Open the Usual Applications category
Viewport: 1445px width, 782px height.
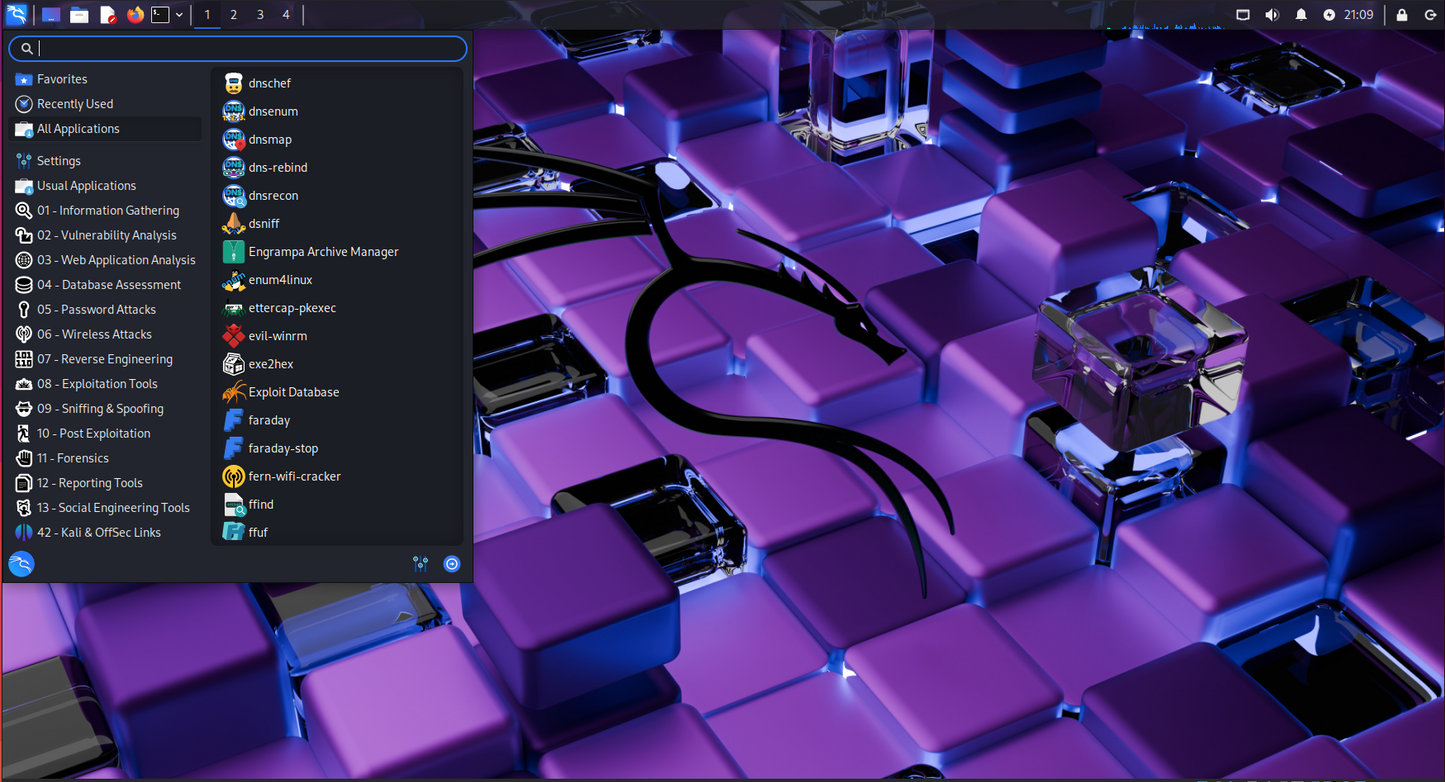pos(105,186)
